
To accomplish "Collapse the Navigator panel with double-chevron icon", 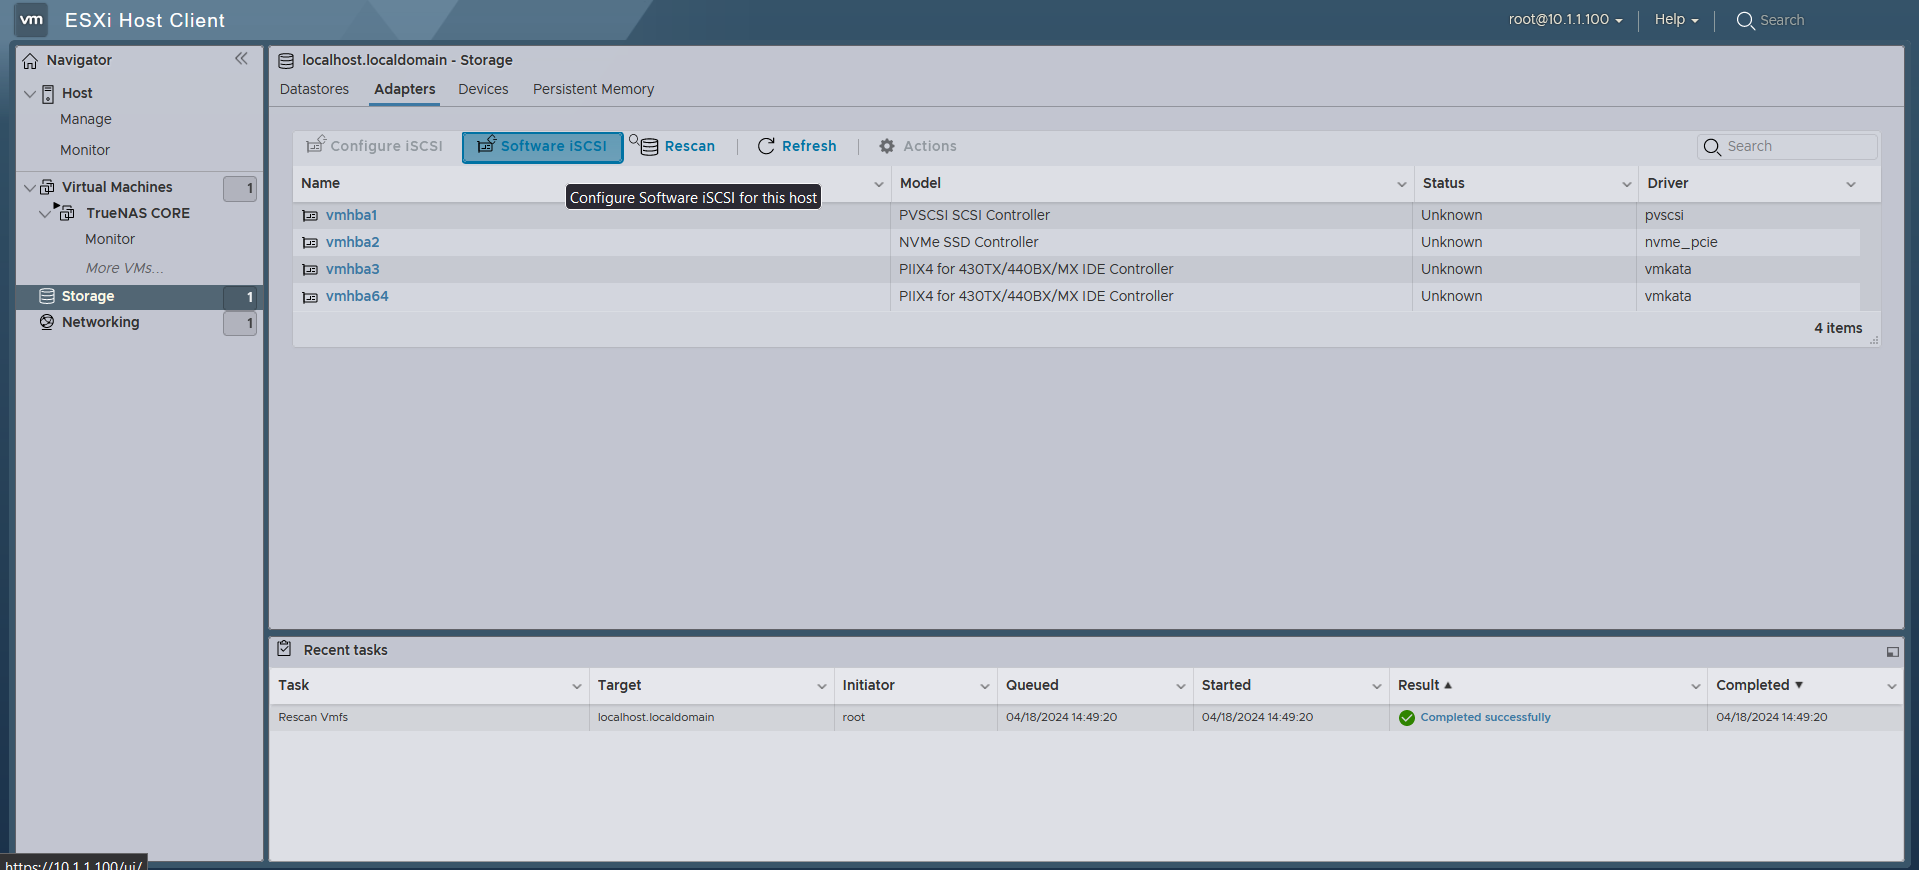I will pos(241,59).
